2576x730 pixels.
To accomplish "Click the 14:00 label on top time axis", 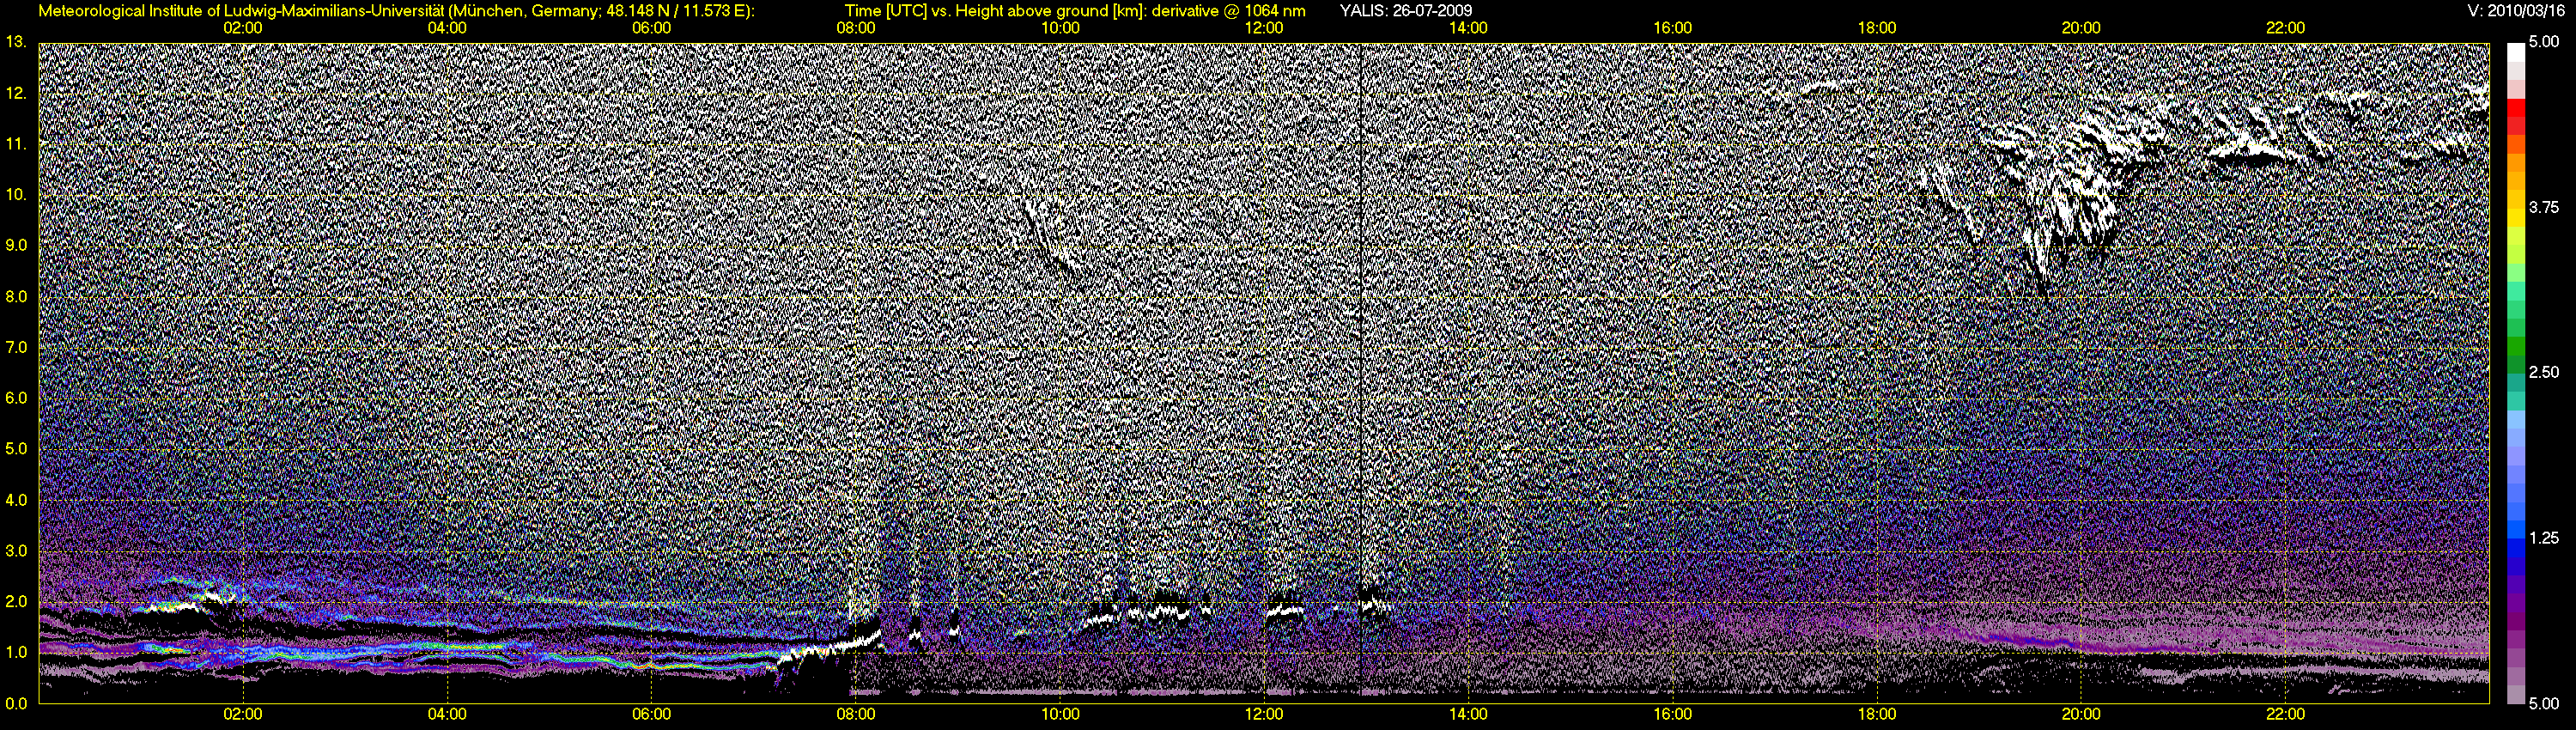I will [1468, 28].
